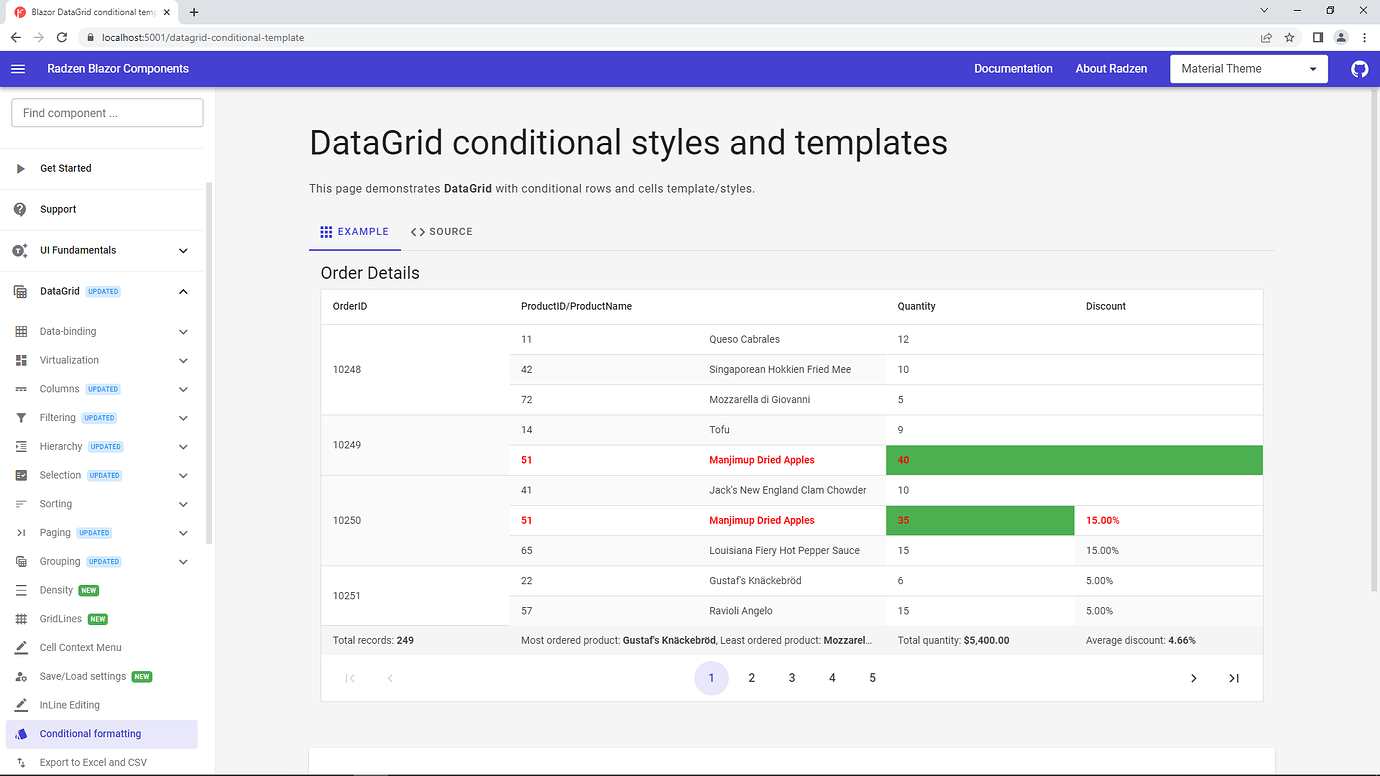Go to page 3 of grid
This screenshot has height=776, width=1380.
click(x=792, y=678)
